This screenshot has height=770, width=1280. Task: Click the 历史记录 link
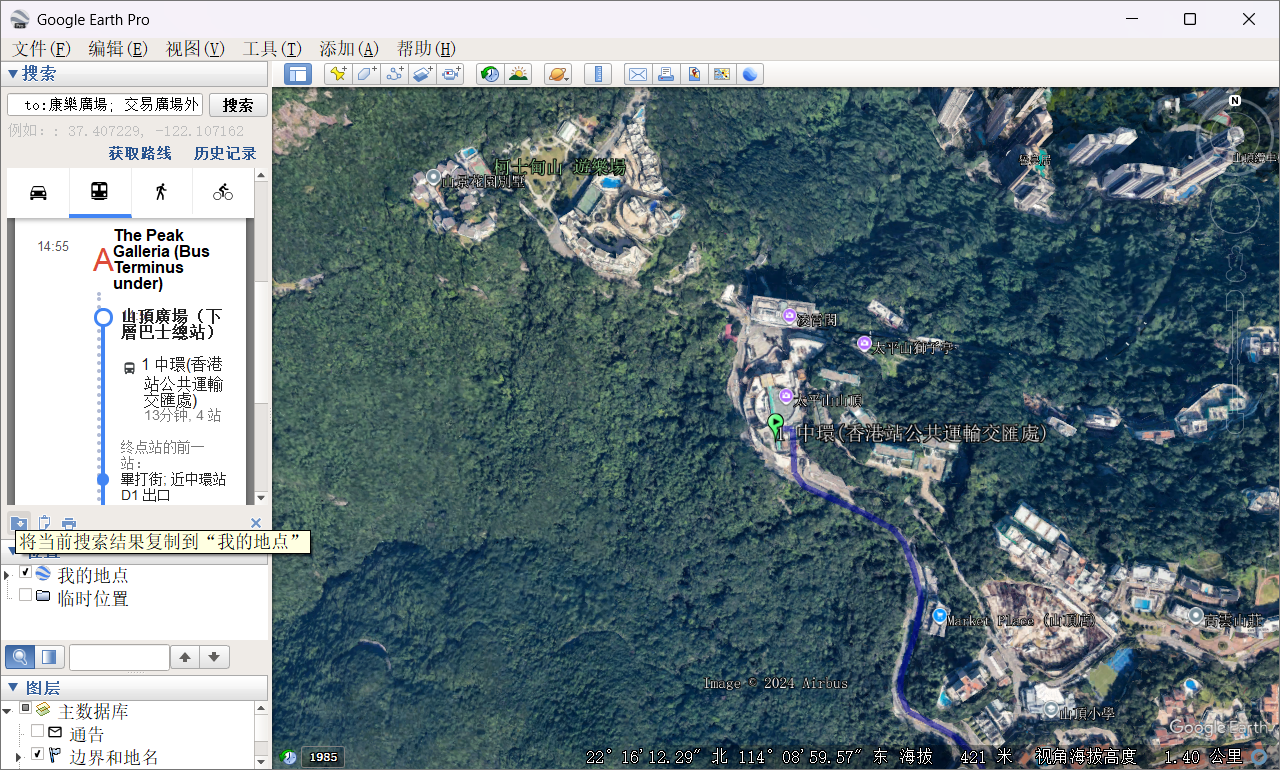coord(225,153)
